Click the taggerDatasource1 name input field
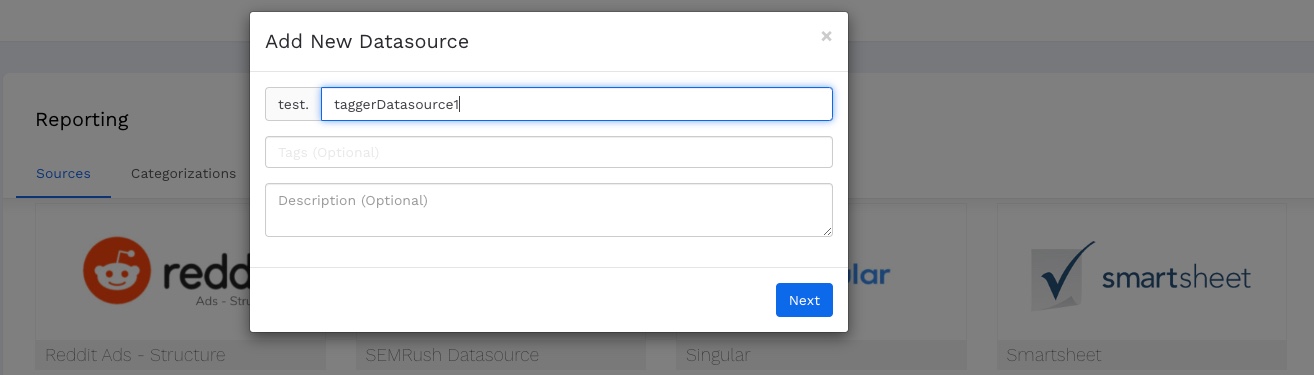The image size is (1314, 375). point(576,104)
